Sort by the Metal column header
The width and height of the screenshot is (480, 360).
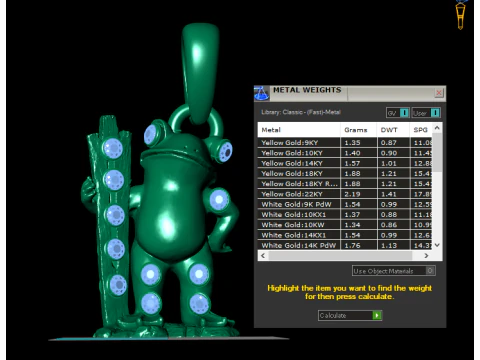[x=299, y=130]
